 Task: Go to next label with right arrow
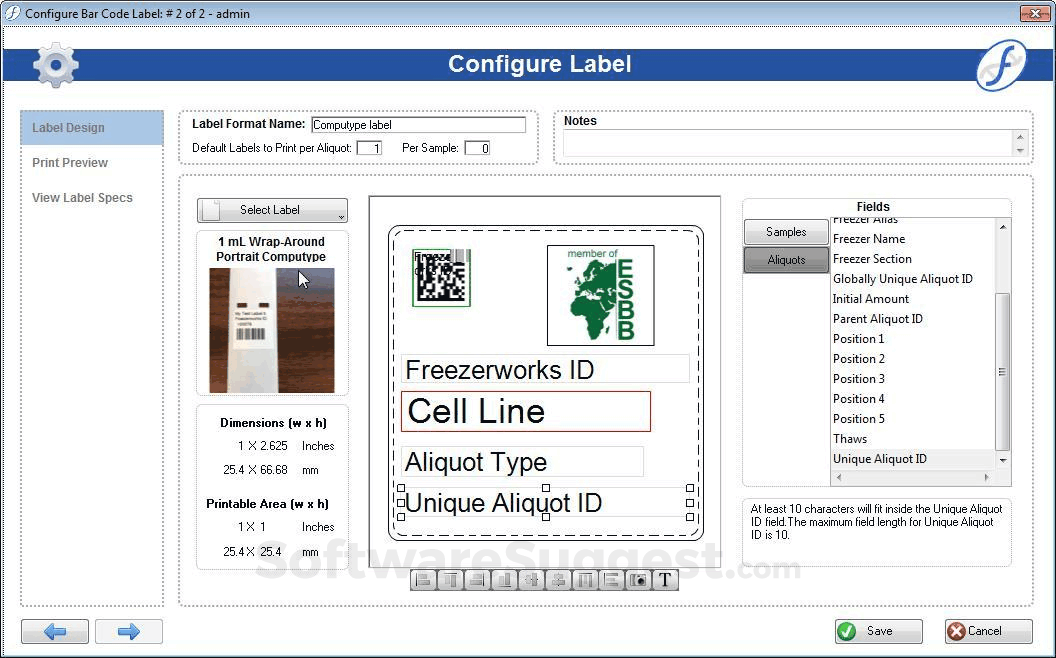click(x=129, y=631)
